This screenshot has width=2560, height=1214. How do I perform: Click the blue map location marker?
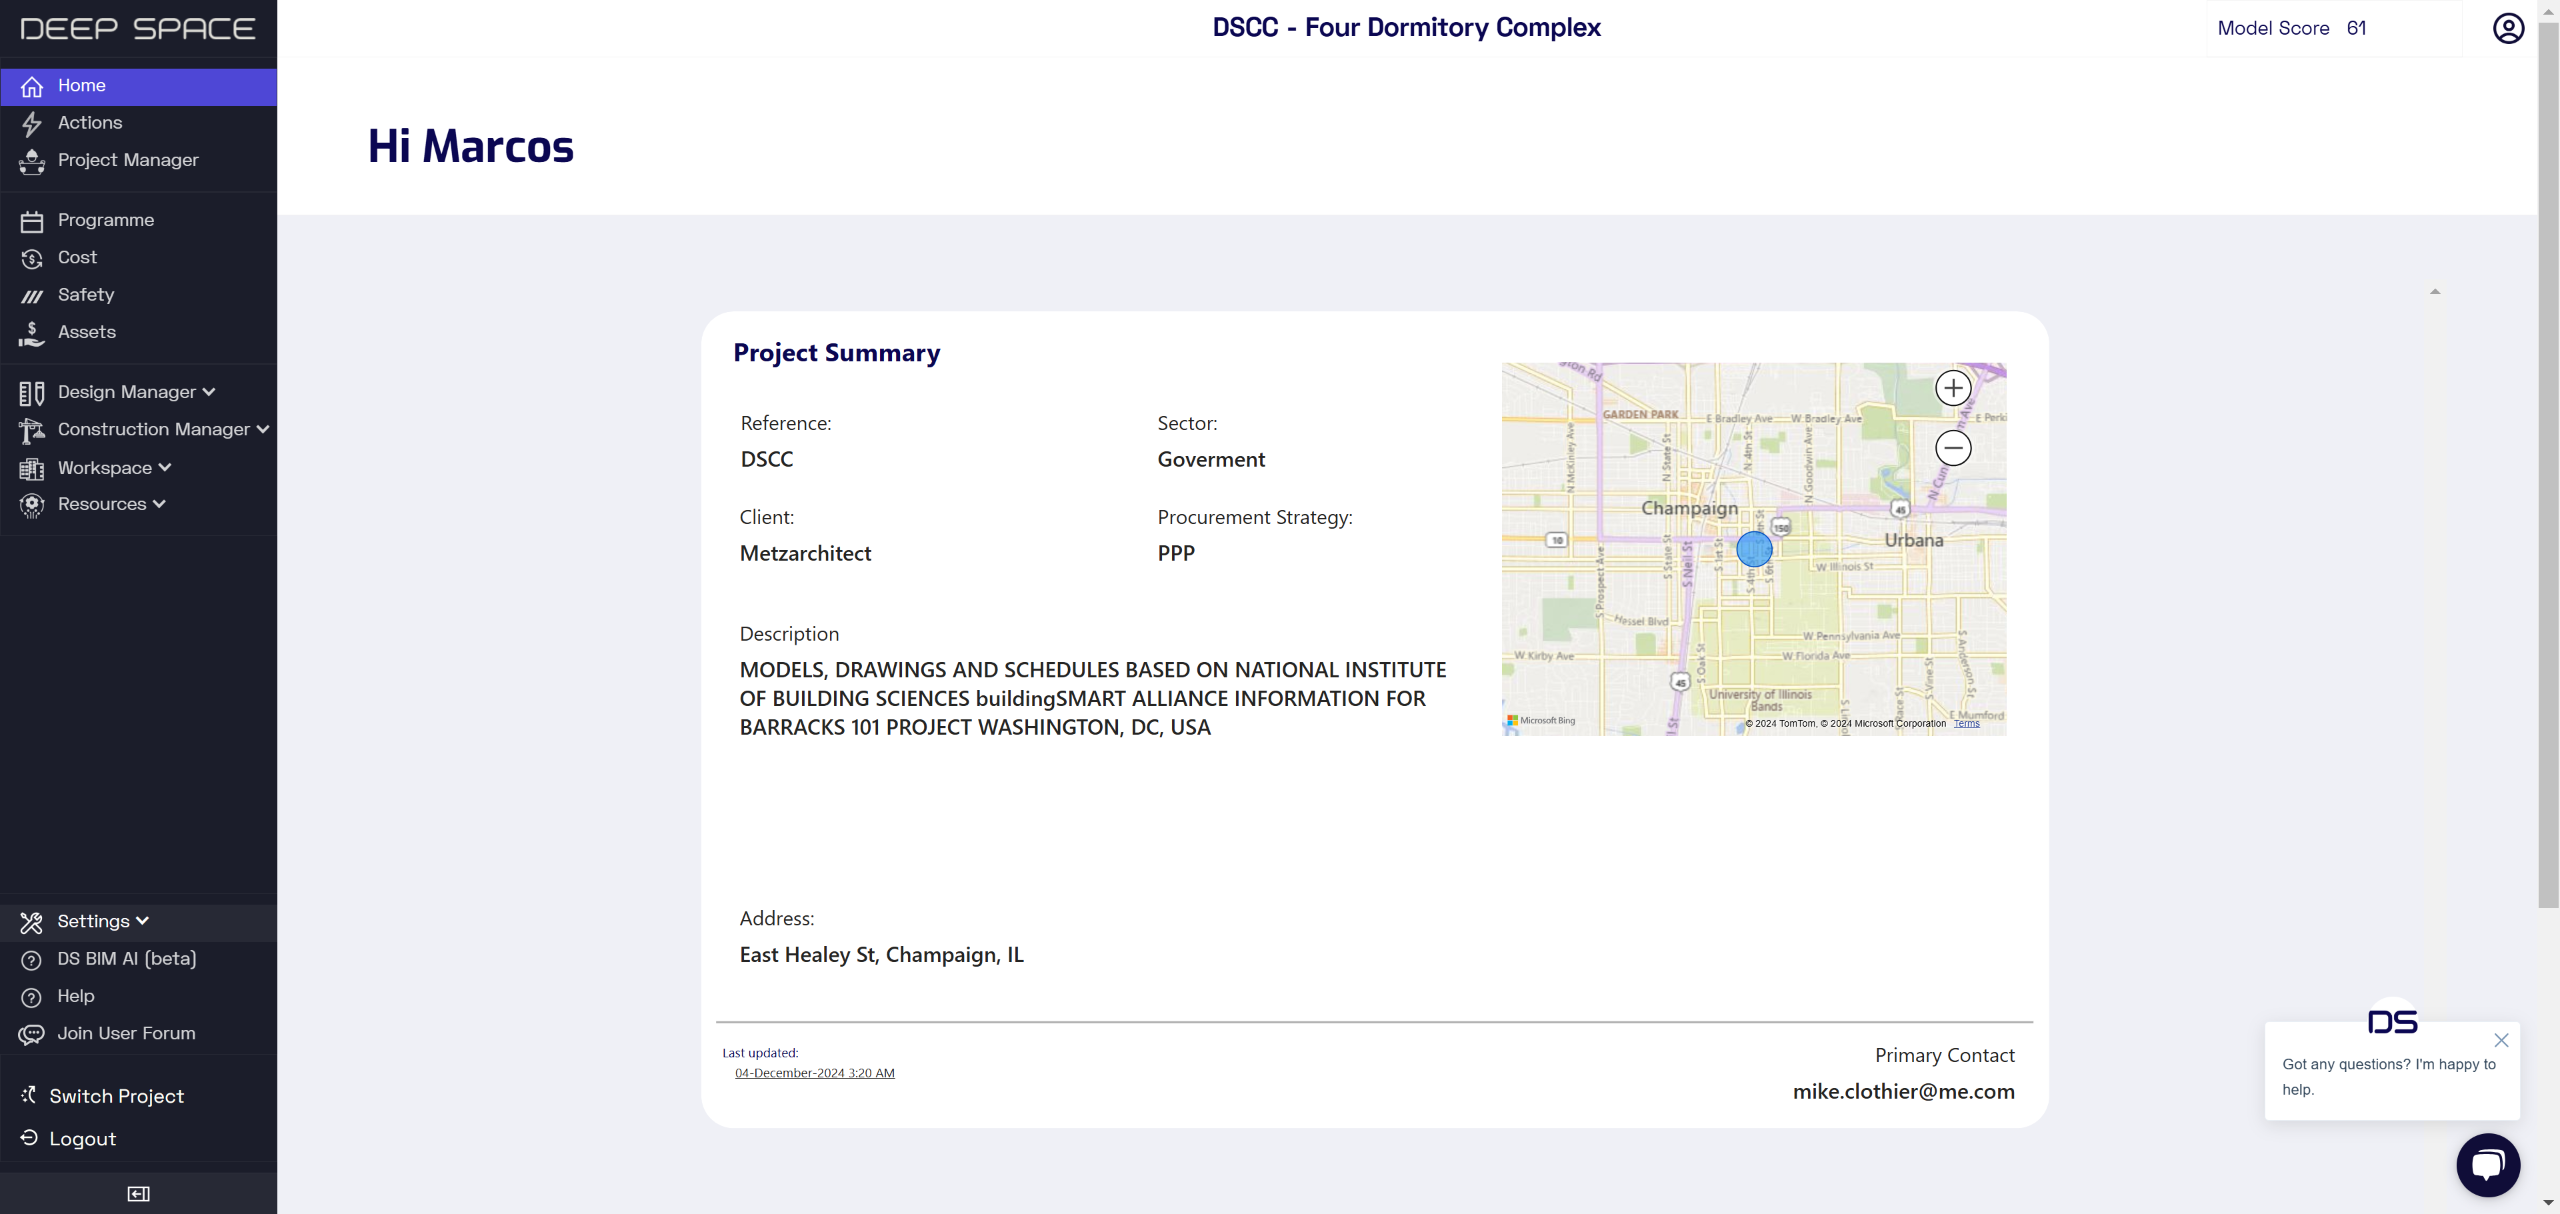(x=1754, y=549)
